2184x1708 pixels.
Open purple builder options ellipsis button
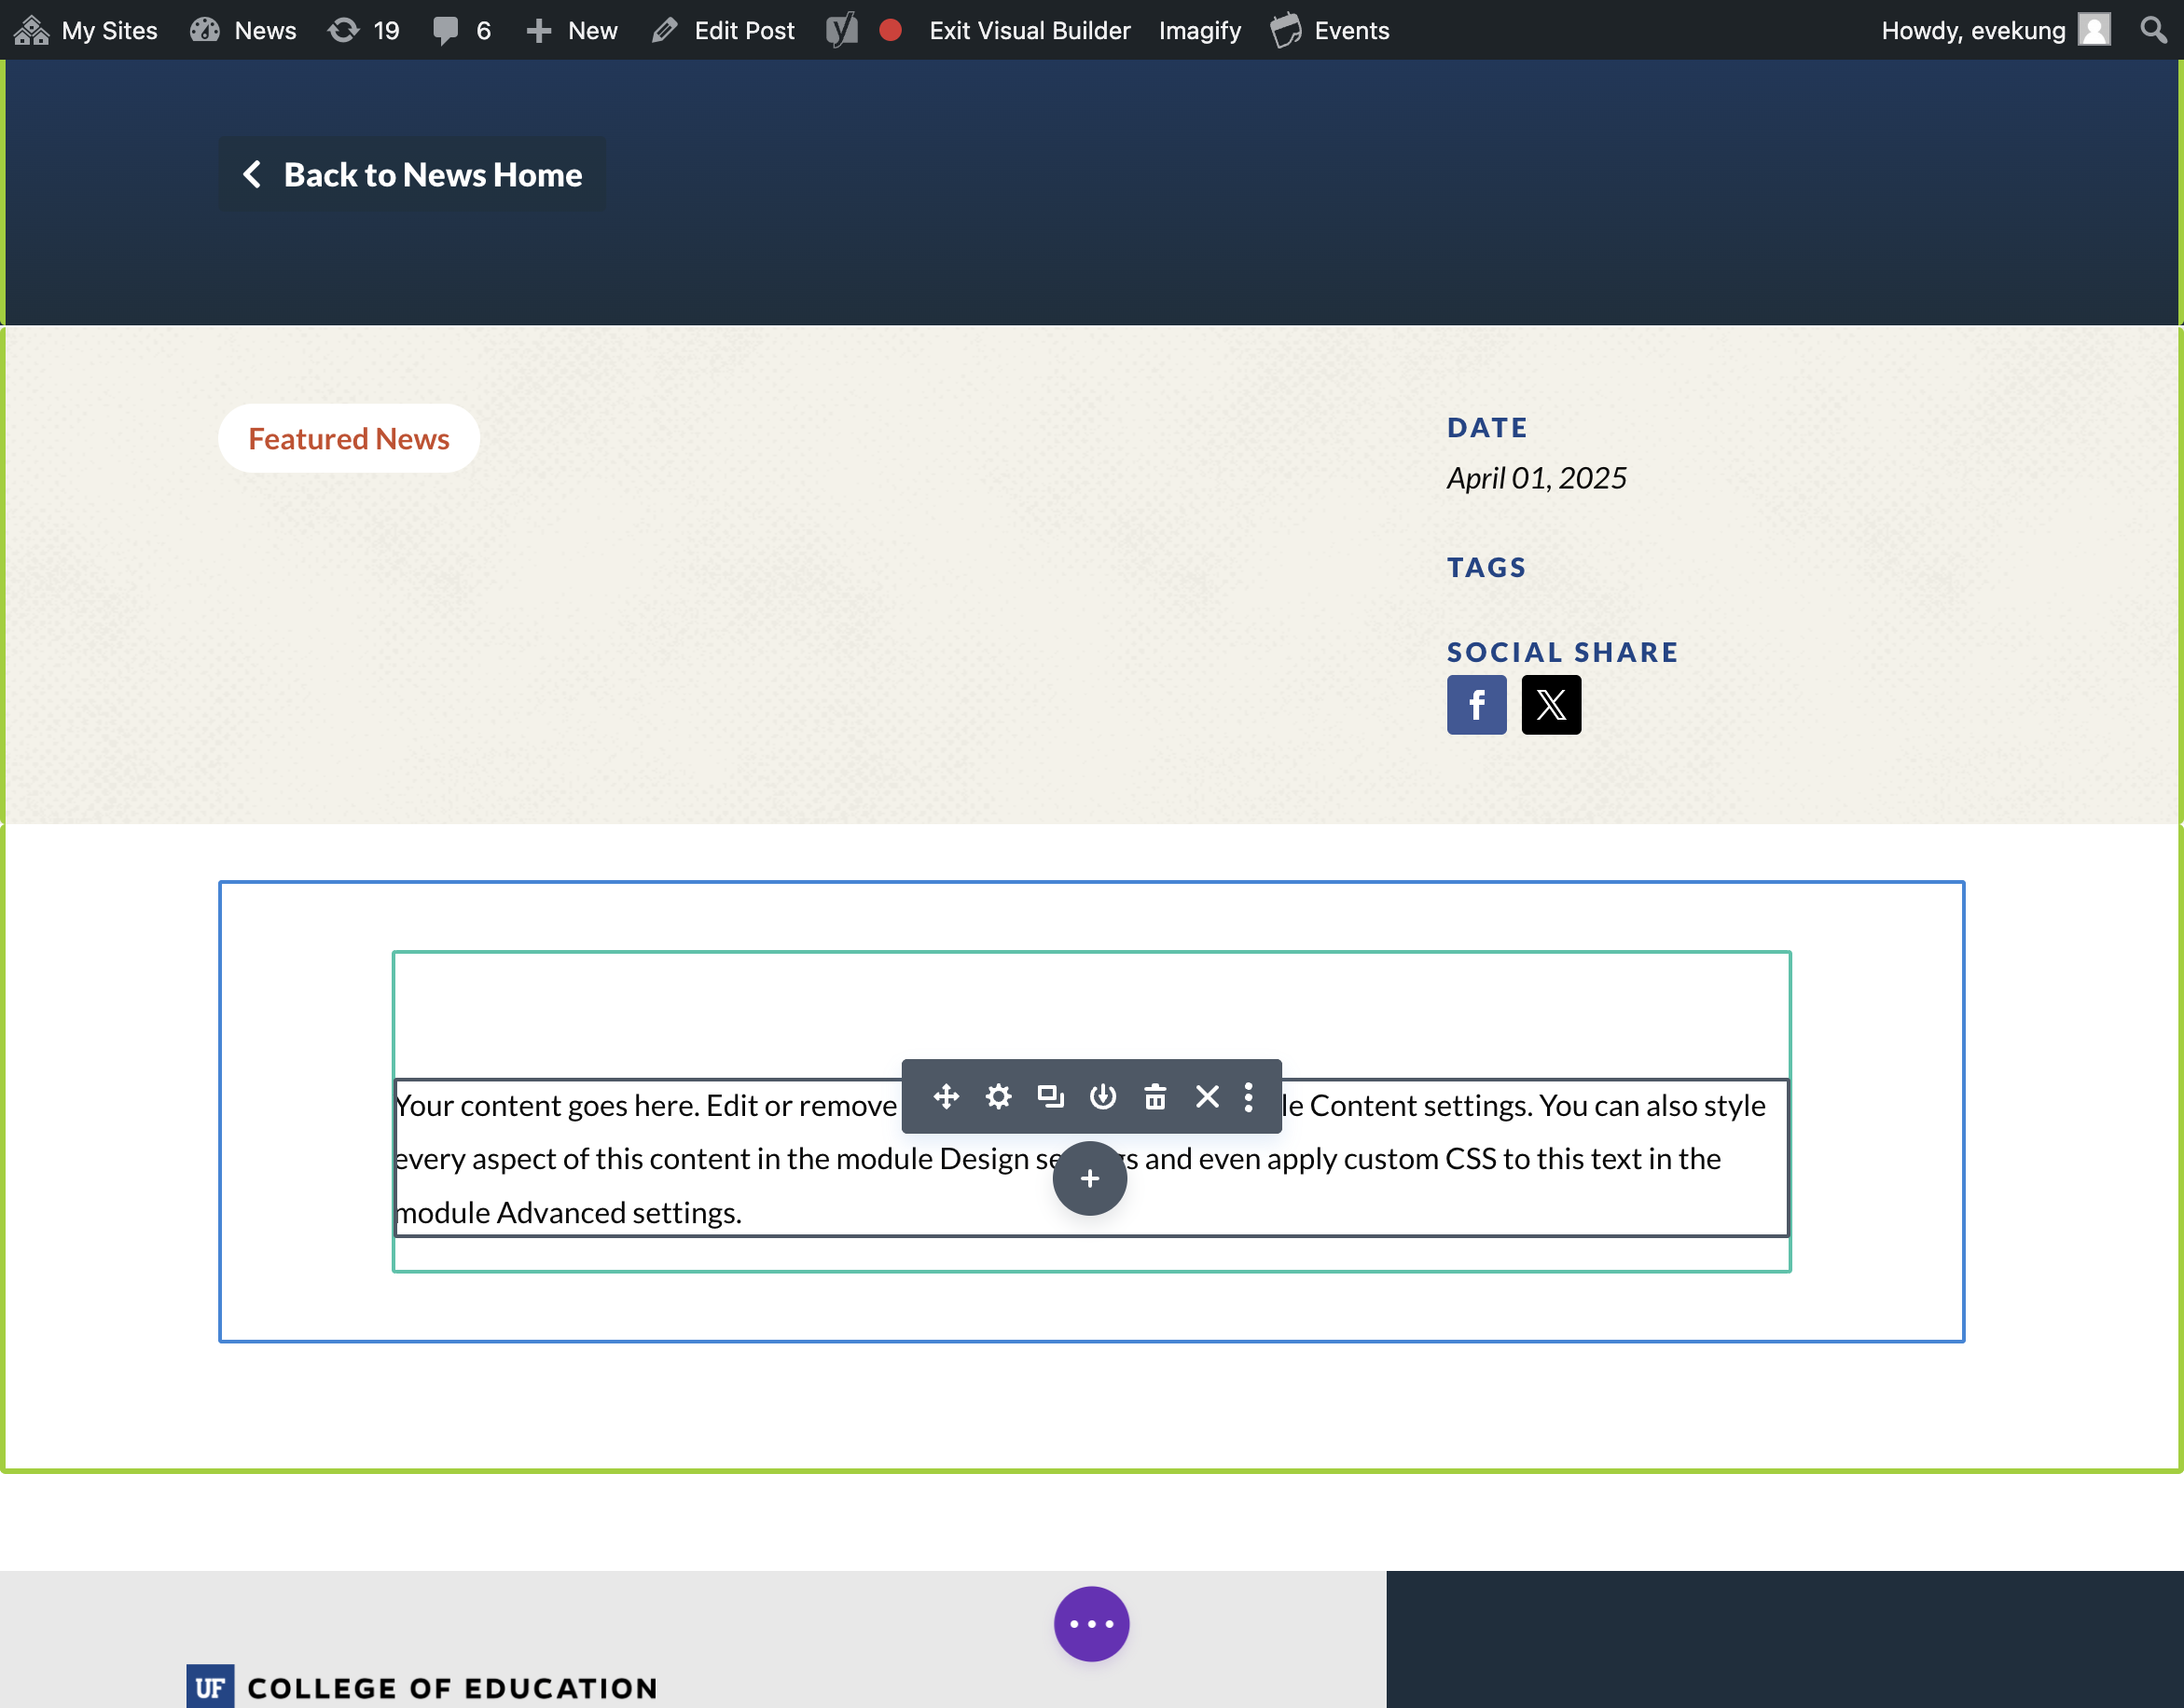coord(1091,1624)
